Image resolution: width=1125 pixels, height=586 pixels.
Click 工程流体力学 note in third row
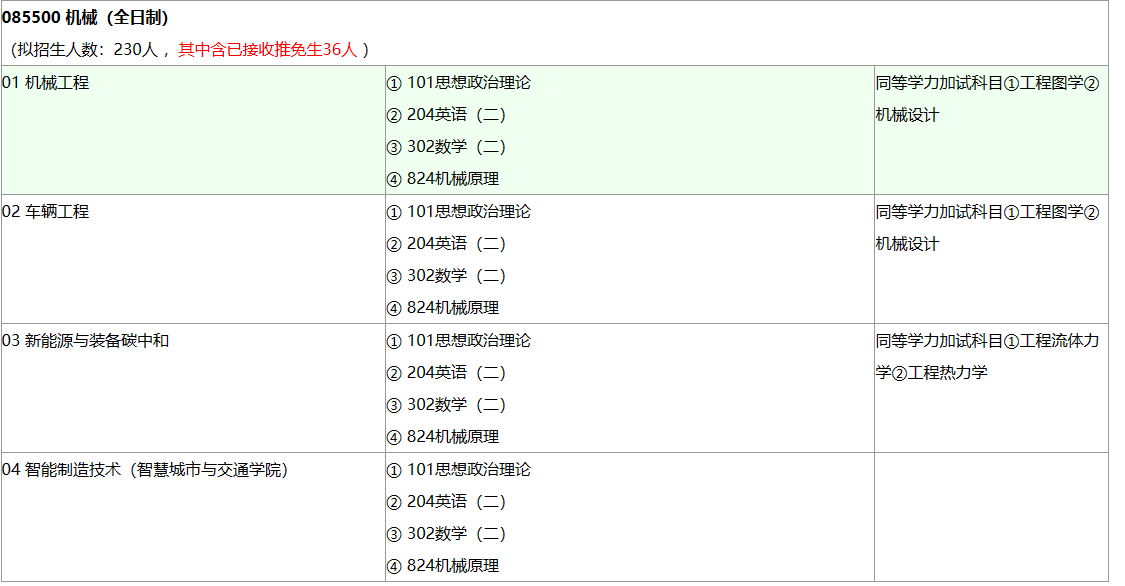tap(1050, 341)
